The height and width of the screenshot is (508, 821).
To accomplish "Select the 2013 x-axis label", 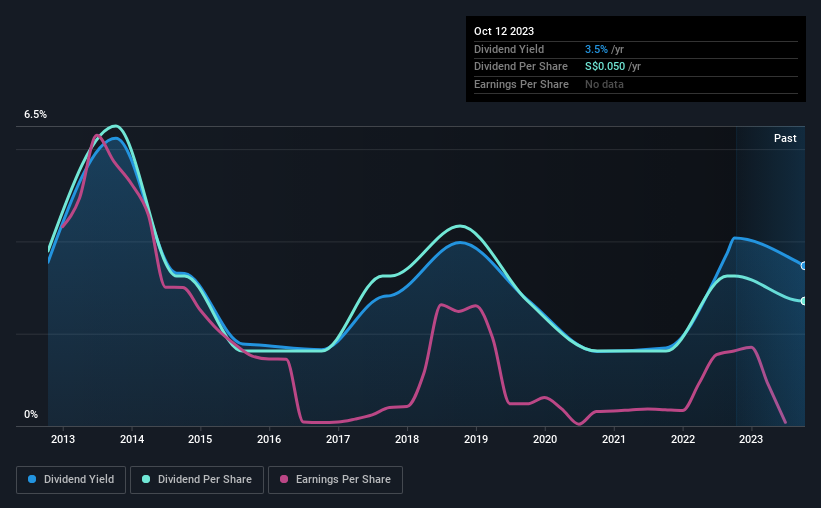I will (x=63, y=439).
